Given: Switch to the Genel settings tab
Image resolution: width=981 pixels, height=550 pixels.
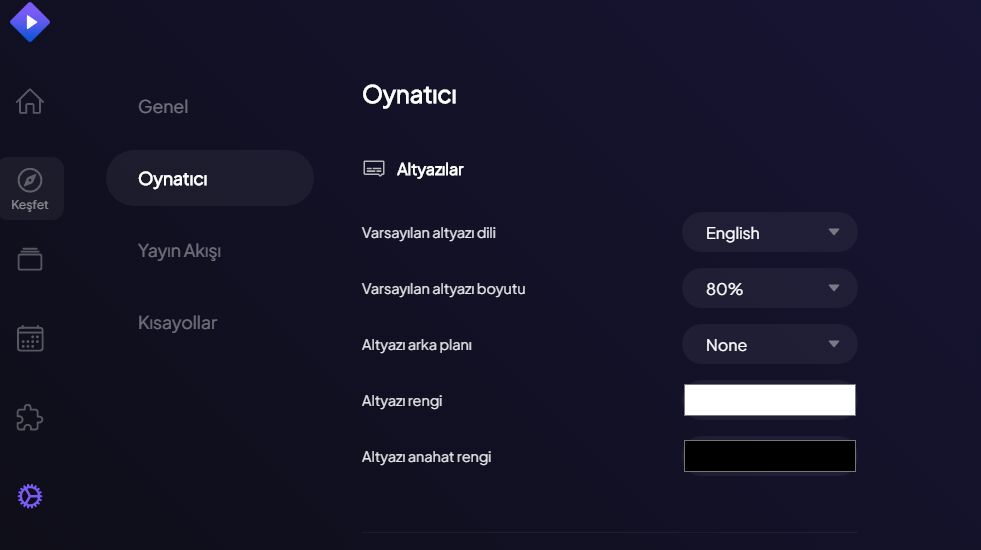Looking at the screenshot, I should click(163, 107).
